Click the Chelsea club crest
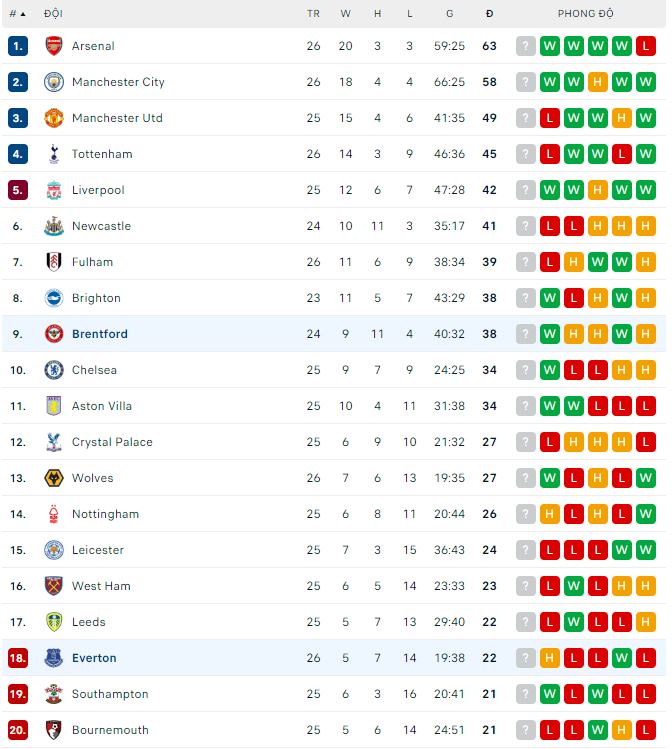 [x=53, y=370]
